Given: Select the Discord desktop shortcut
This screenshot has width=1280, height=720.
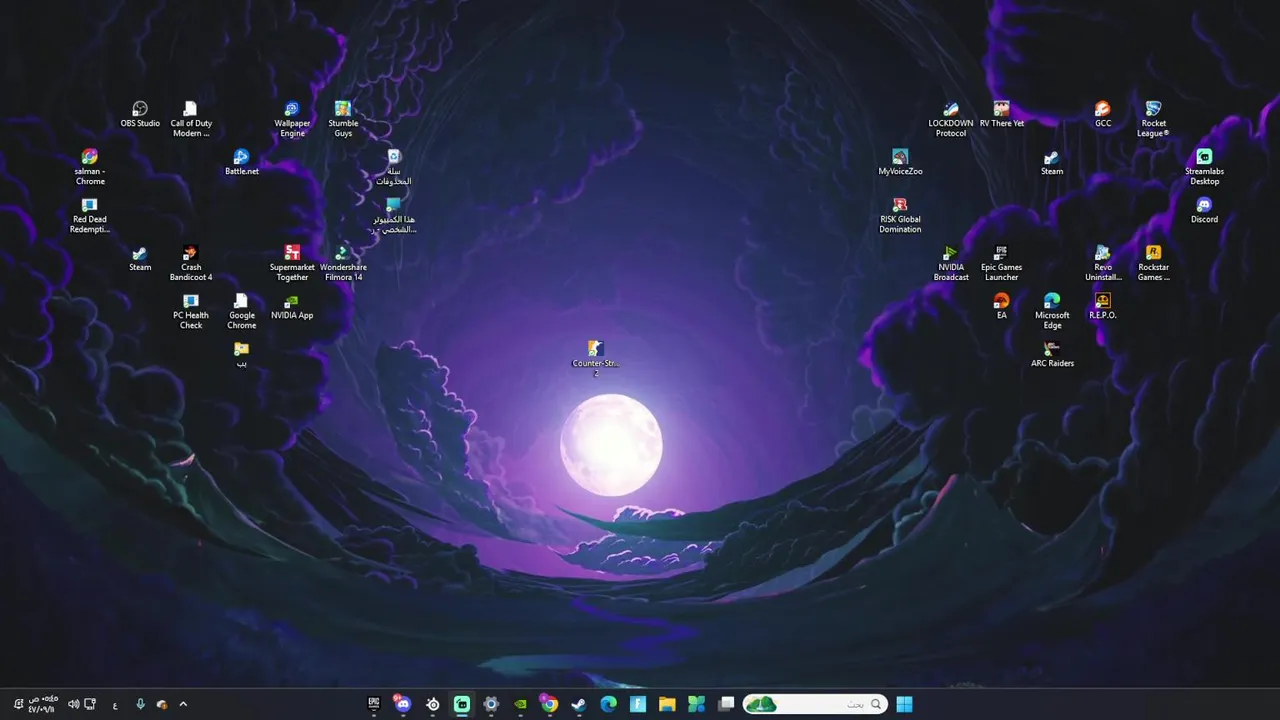Looking at the screenshot, I should 1204,210.
